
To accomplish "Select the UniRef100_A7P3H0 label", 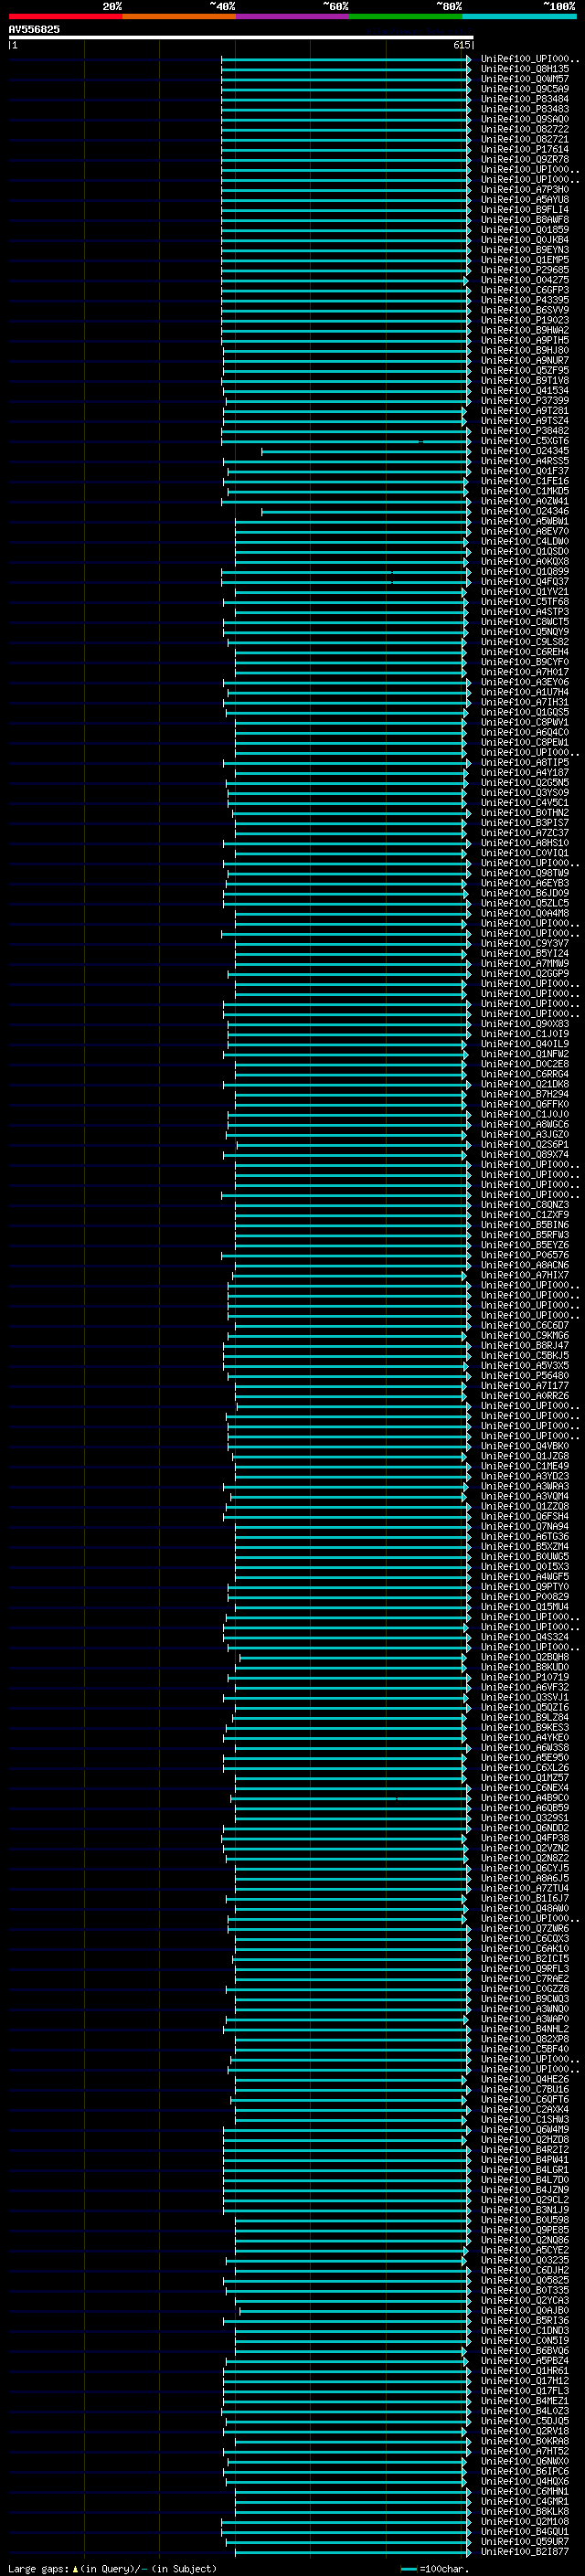I will 525,189.
